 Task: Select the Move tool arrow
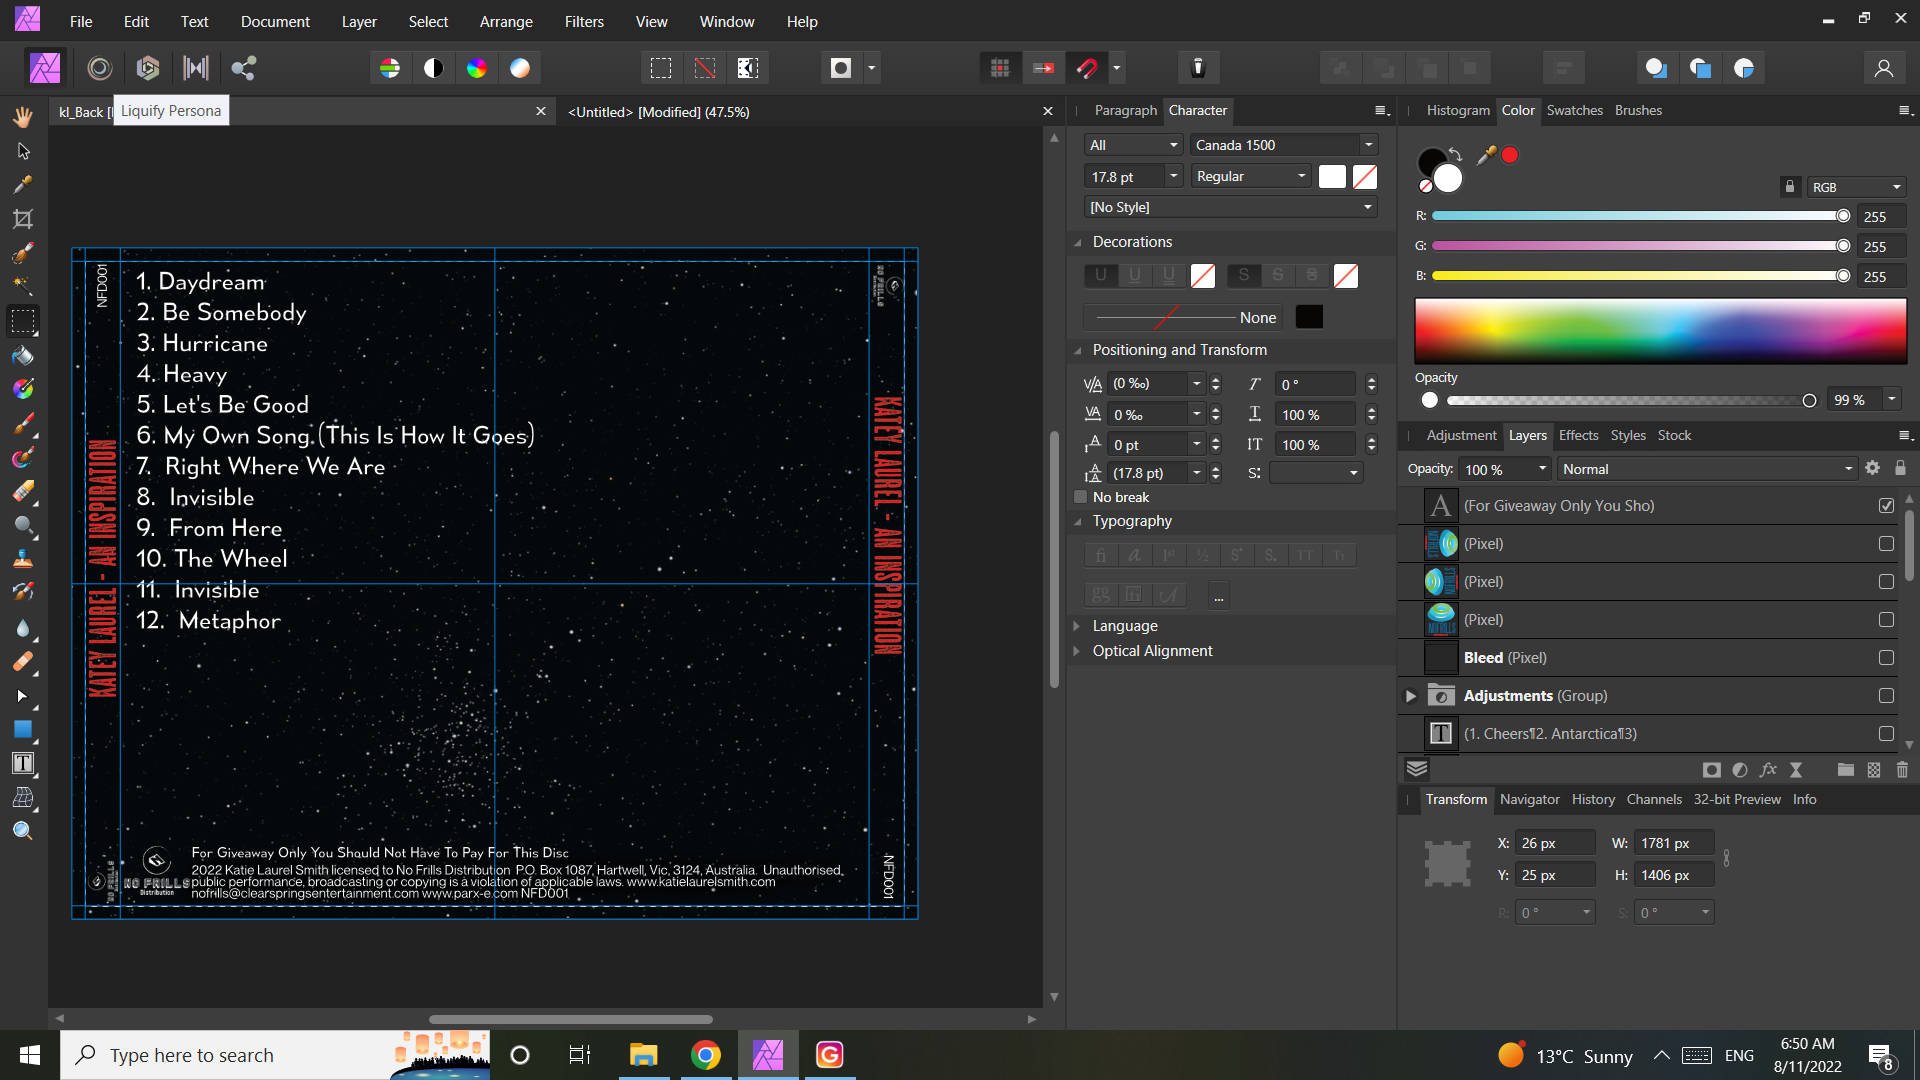click(x=23, y=151)
